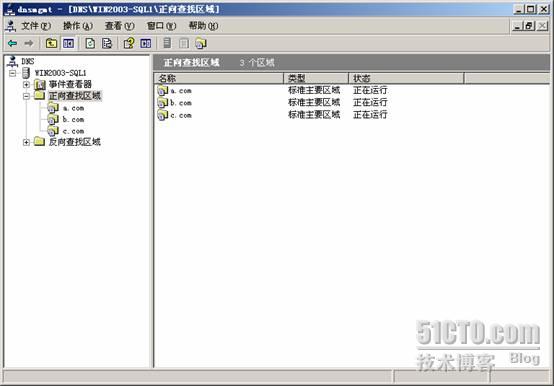Click the a.com zone icon in right list

(x=163, y=91)
